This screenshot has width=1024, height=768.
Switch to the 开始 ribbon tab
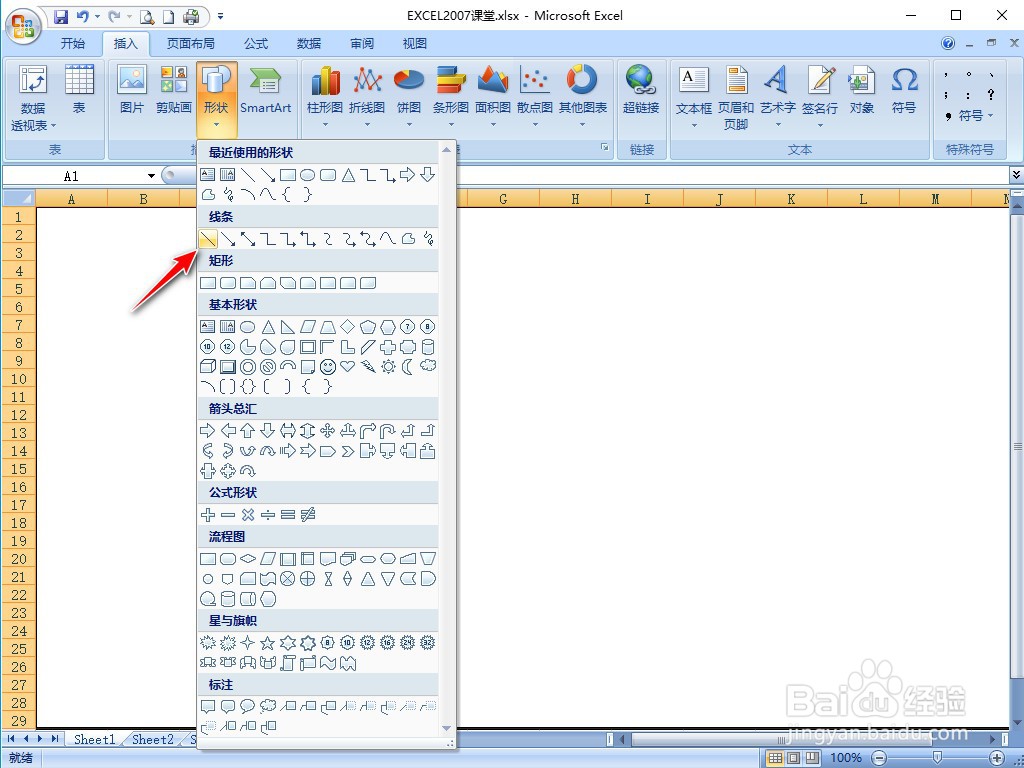pos(73,44)
